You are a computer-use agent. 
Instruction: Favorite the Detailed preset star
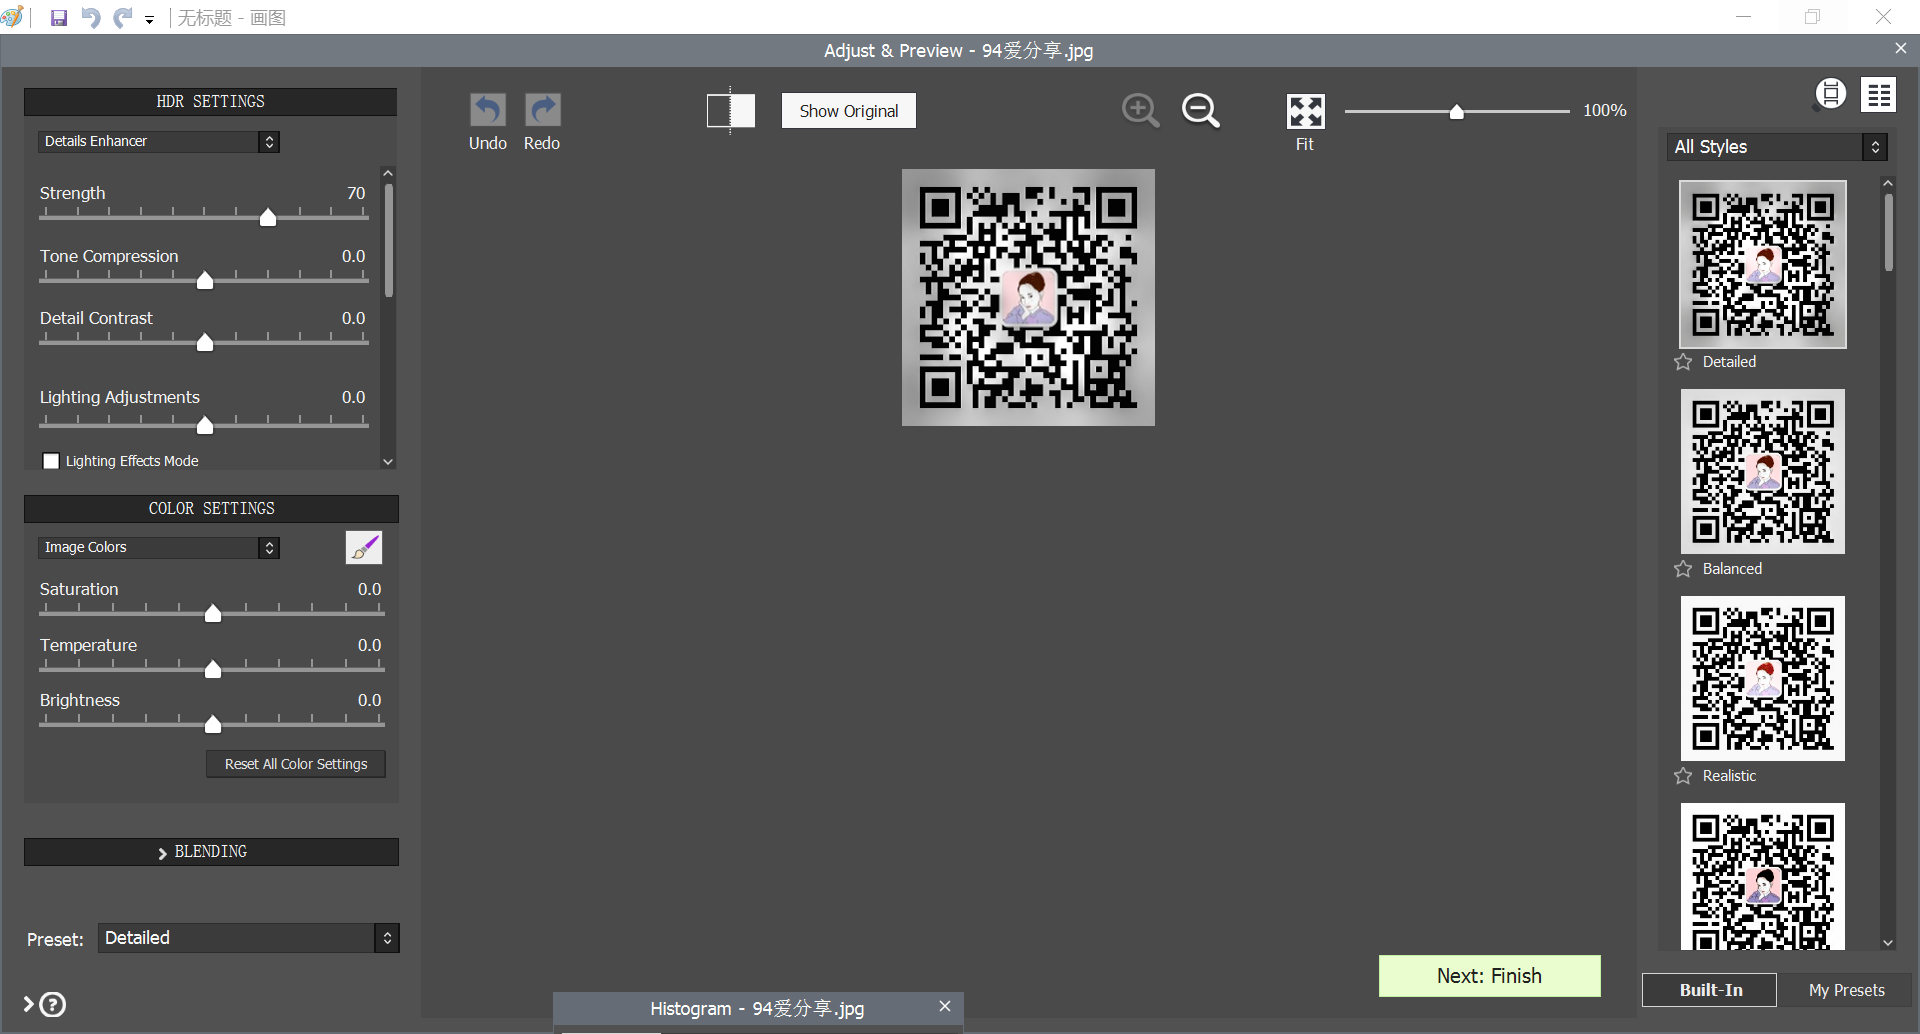coord(1684,362)
